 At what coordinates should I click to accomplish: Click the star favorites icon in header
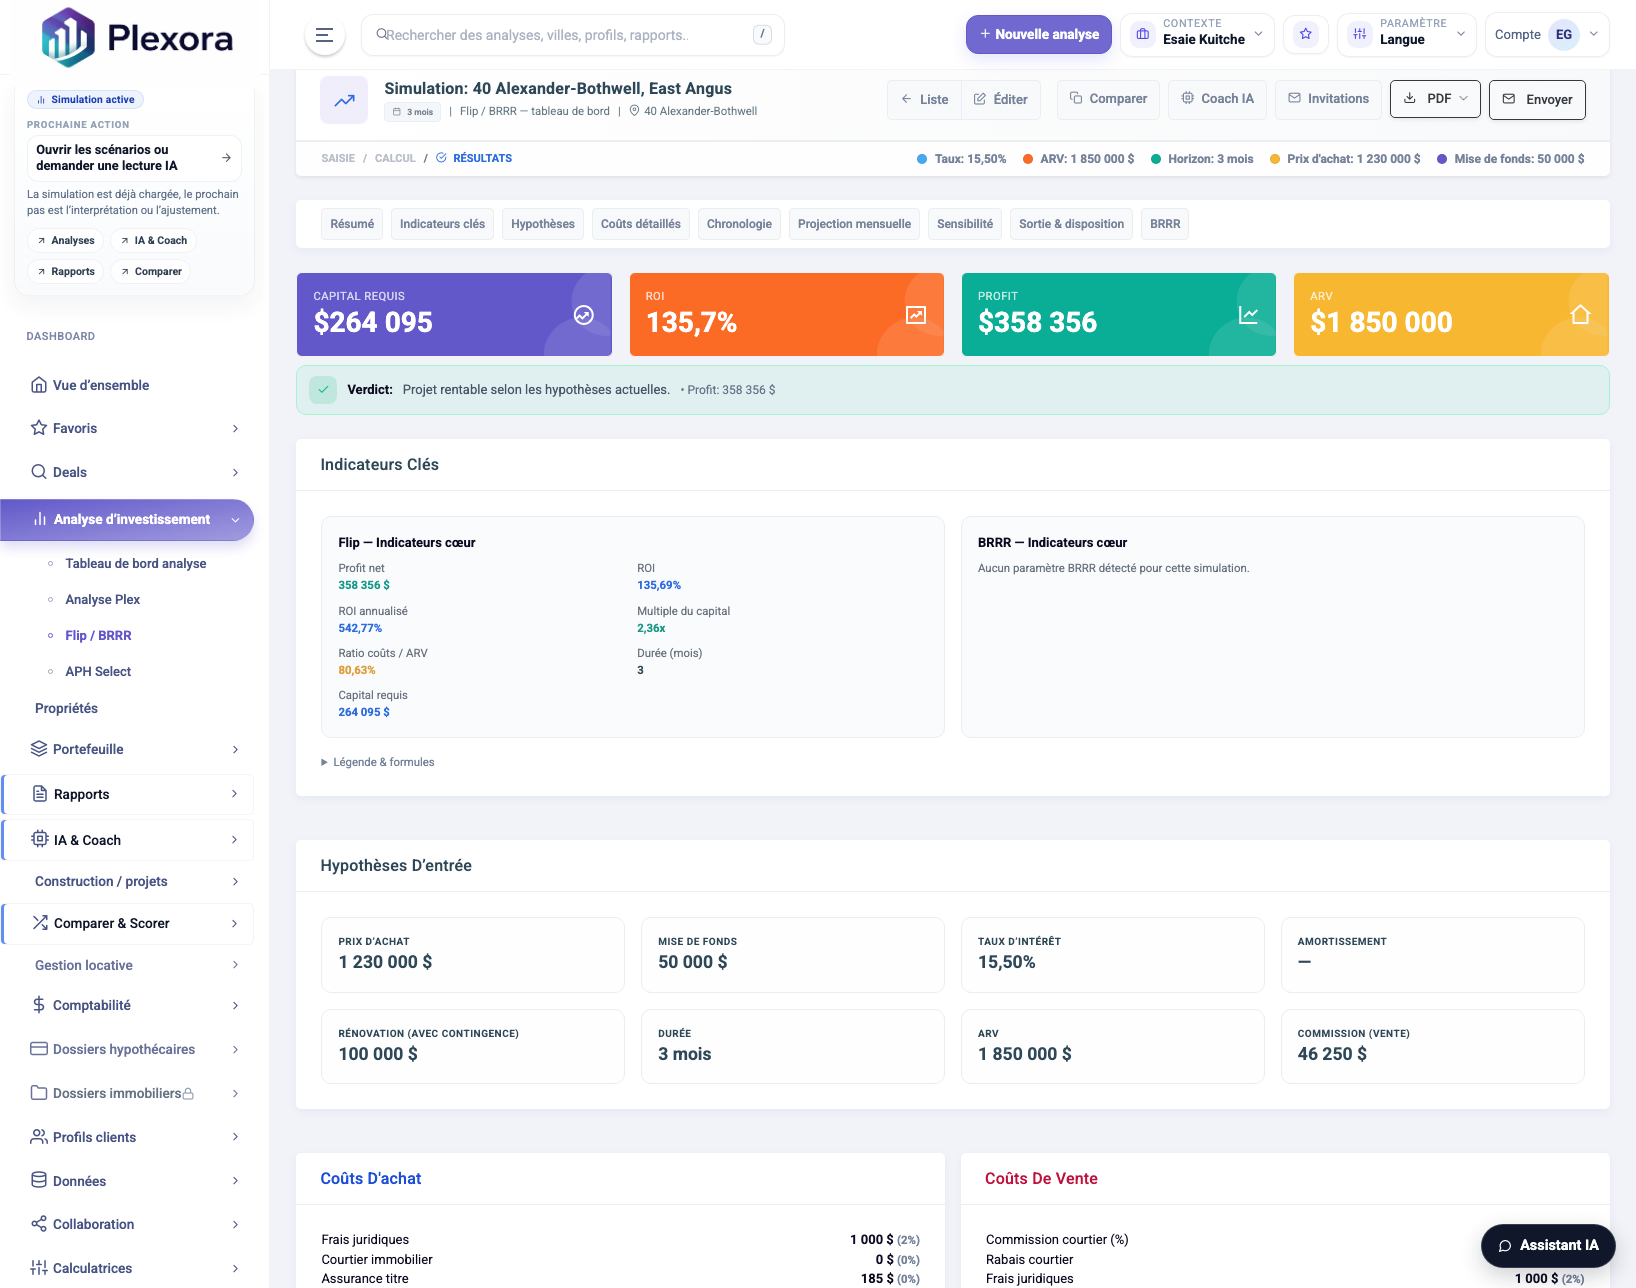(1305, 35)
